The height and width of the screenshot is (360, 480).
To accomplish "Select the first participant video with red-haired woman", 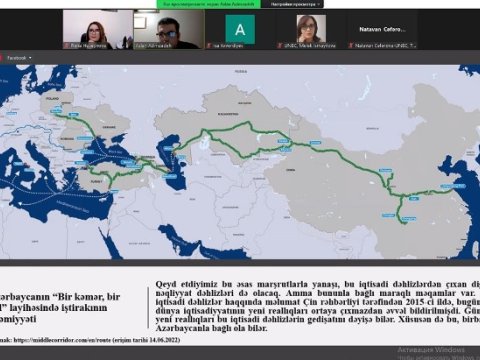I will coord(98,30).
